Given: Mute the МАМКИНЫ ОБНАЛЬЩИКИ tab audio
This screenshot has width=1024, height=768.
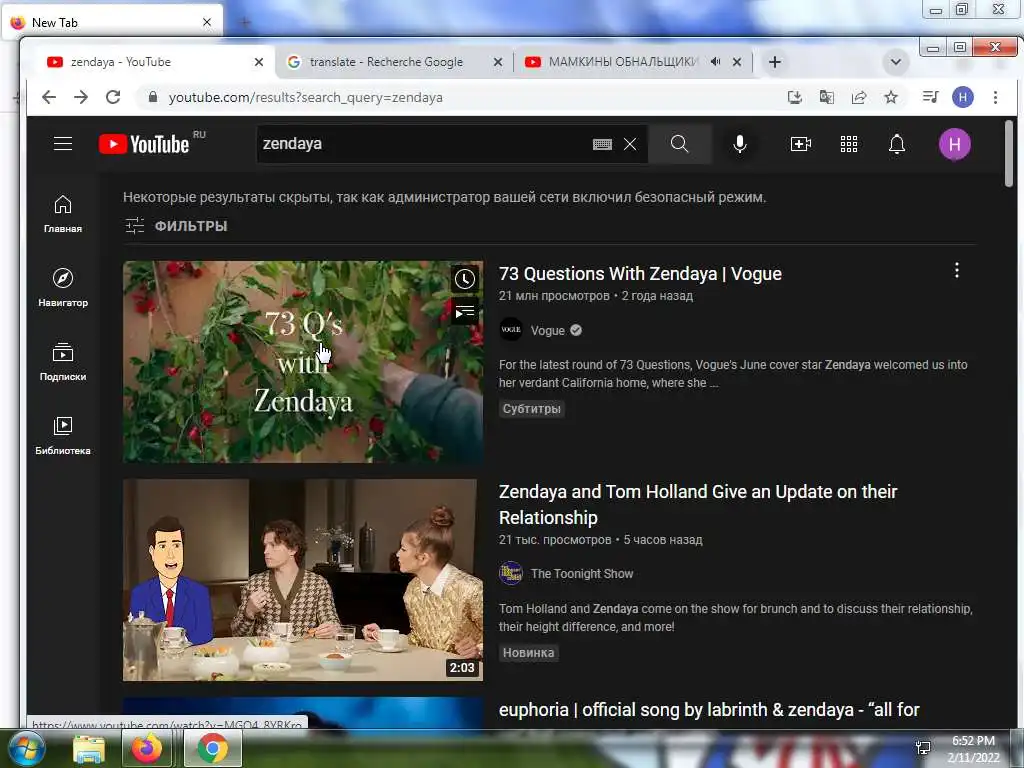Looking at the screenshot, I should click(x=716, y=62).
